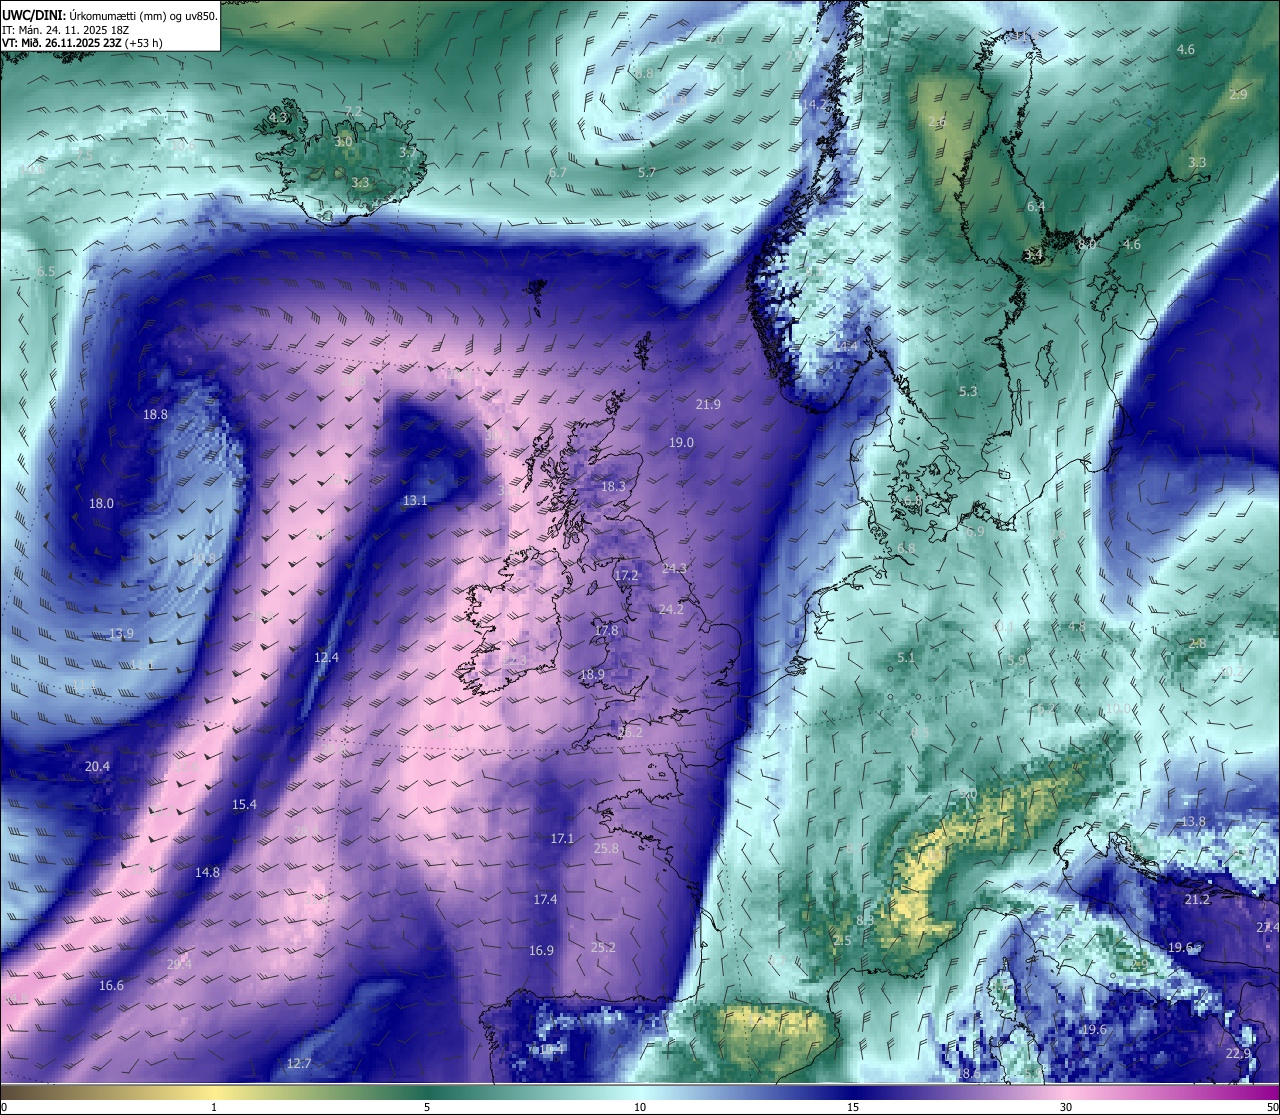Viewport: 1280px width, 1115px height.
Task: Click the '5' label on the colour scale
Action: point(427,1107)
